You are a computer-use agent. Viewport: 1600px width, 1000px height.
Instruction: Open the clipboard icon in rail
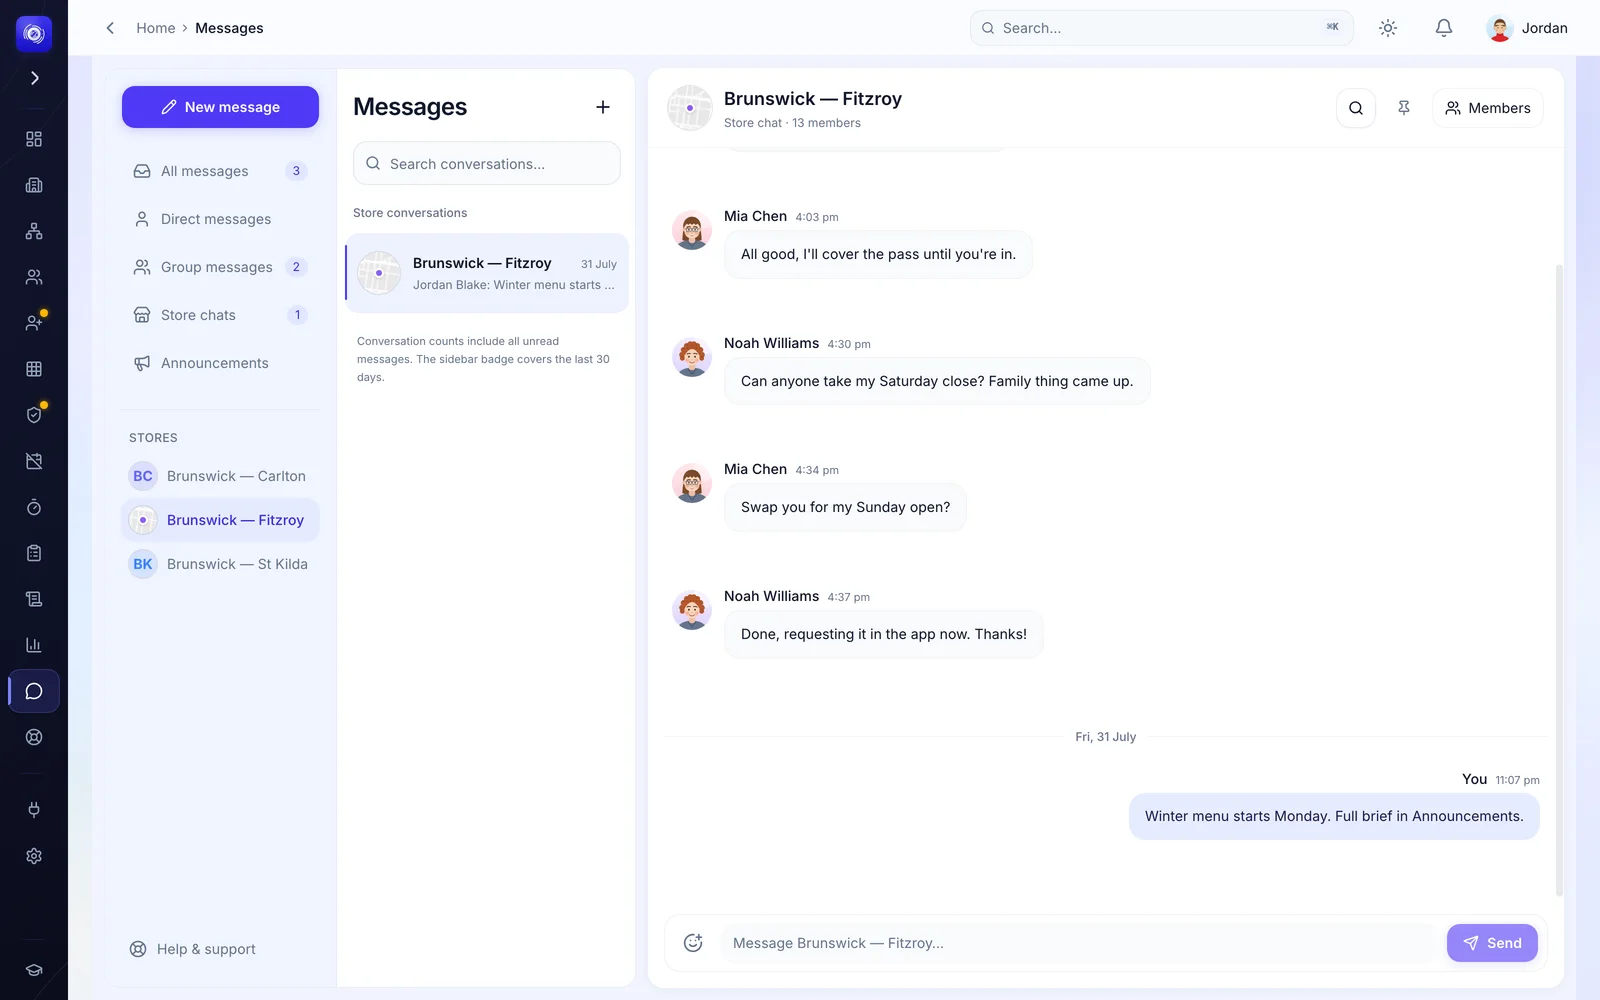(34, 553)
